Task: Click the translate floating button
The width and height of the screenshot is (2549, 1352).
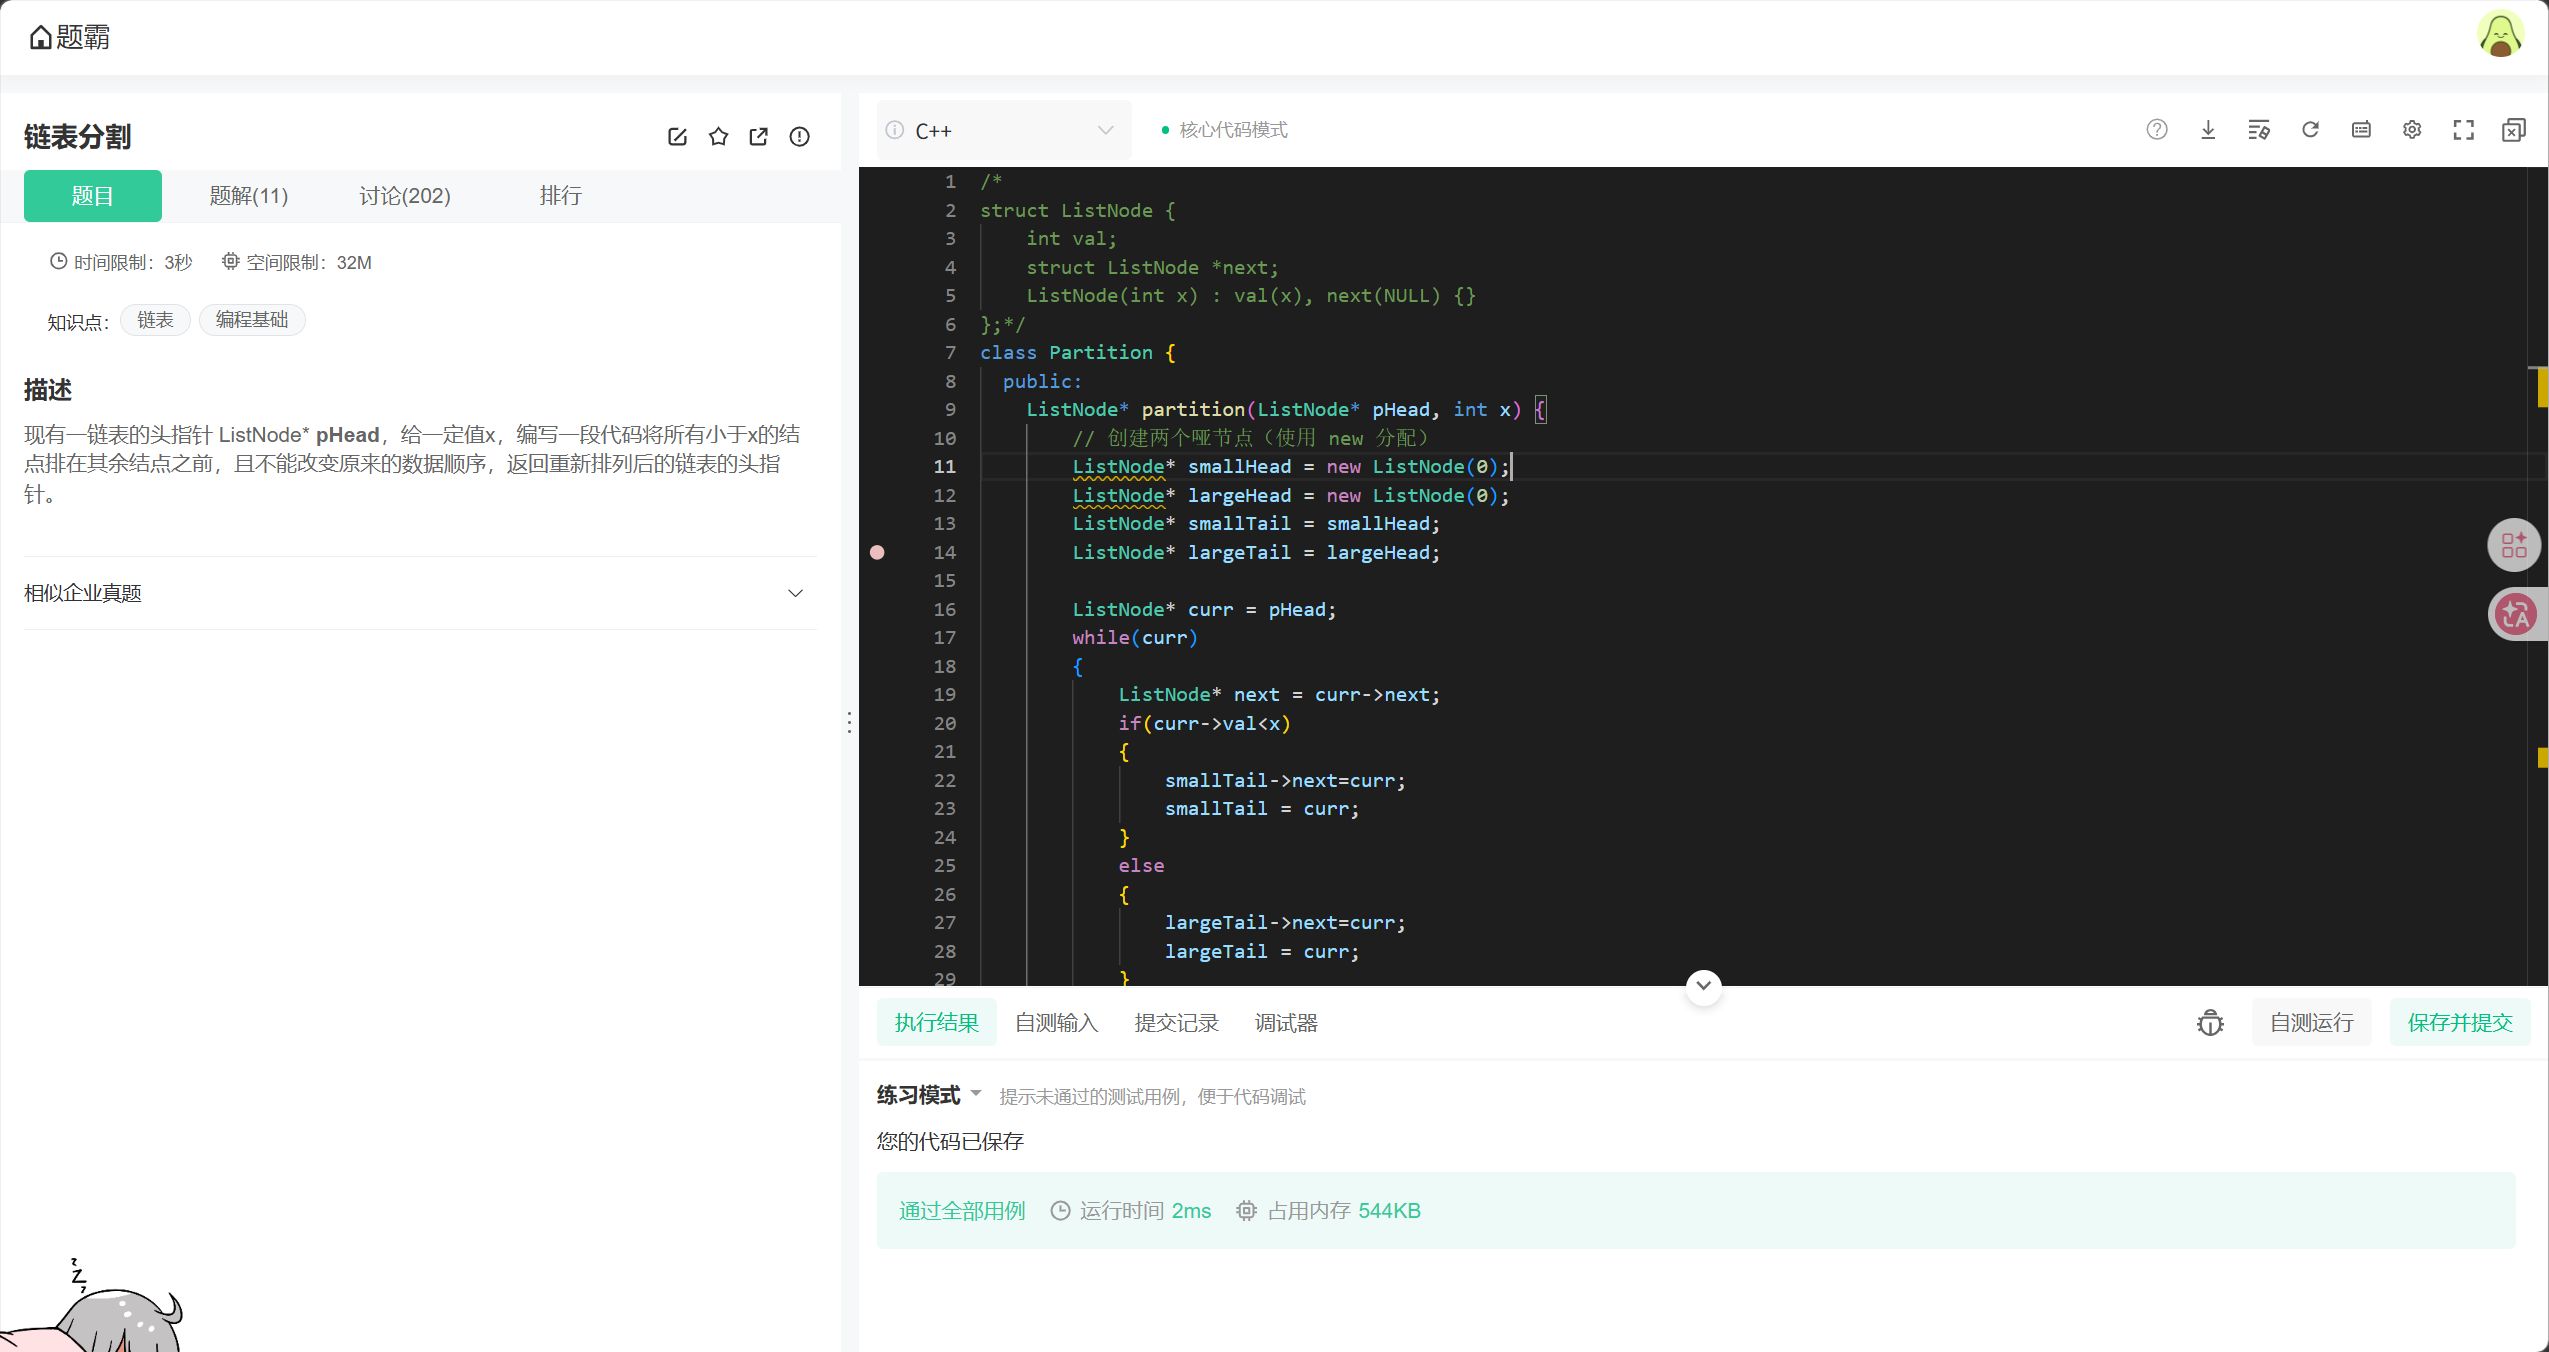Action: pyautogui.click(x=2514, y=614)
